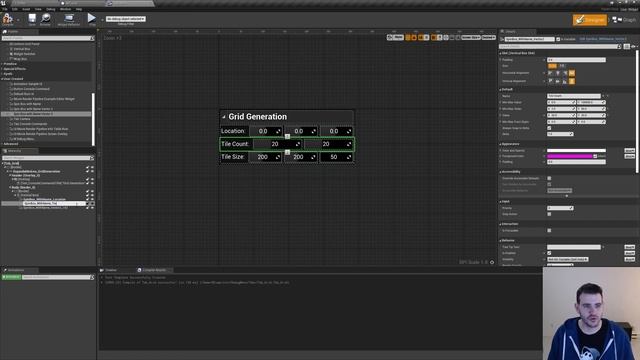Open the Help menu
Image resolution: width=640 pixels, height=360 pixels.
pyautogui.click(x=79, y=9)
